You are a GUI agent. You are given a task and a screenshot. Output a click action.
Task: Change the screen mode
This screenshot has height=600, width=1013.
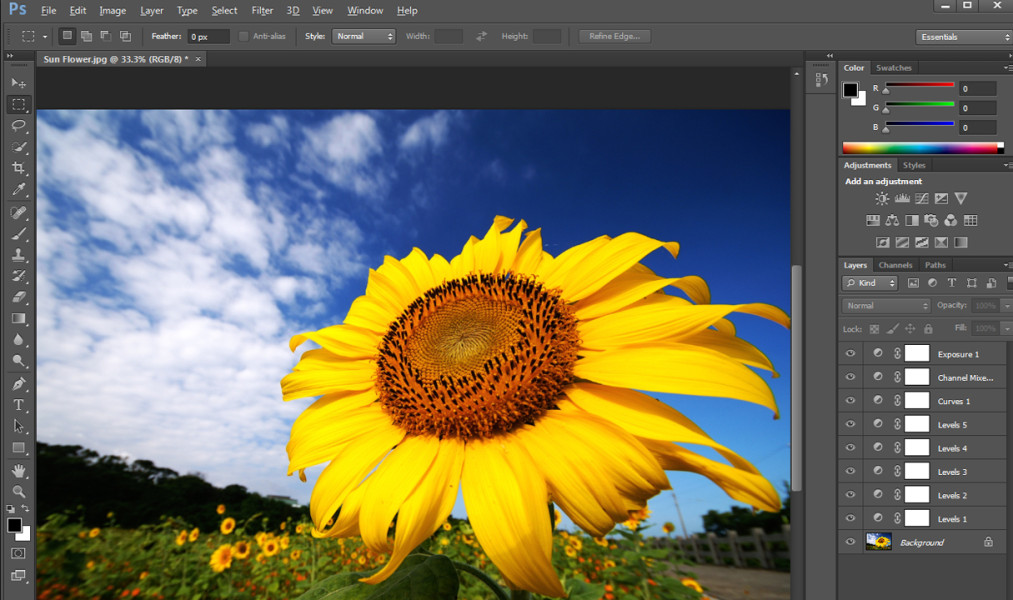[18, 575]
